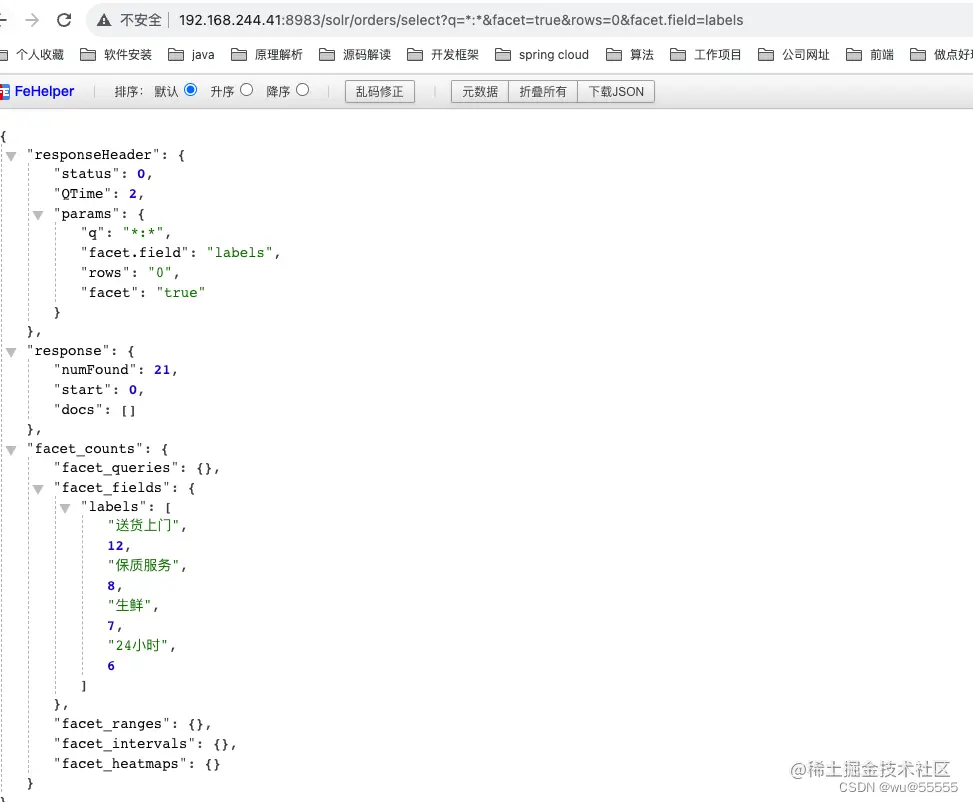This screenshot has height=802, width=973.
Task: Open the 原理解析 bookmark folder
Action: (x=267, y=55)
